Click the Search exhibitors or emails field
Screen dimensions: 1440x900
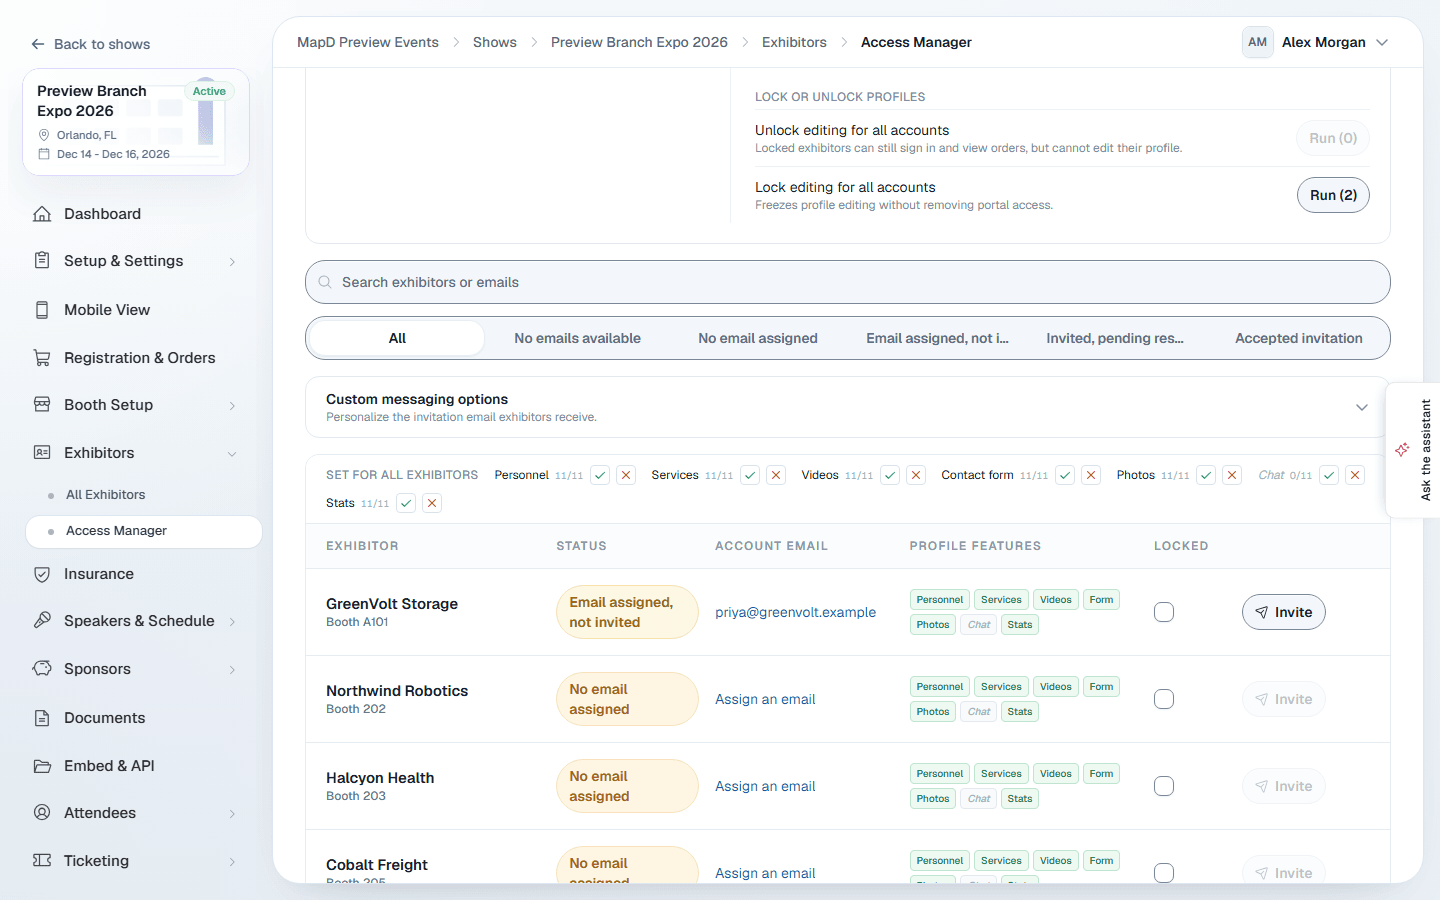coord(847,282)
